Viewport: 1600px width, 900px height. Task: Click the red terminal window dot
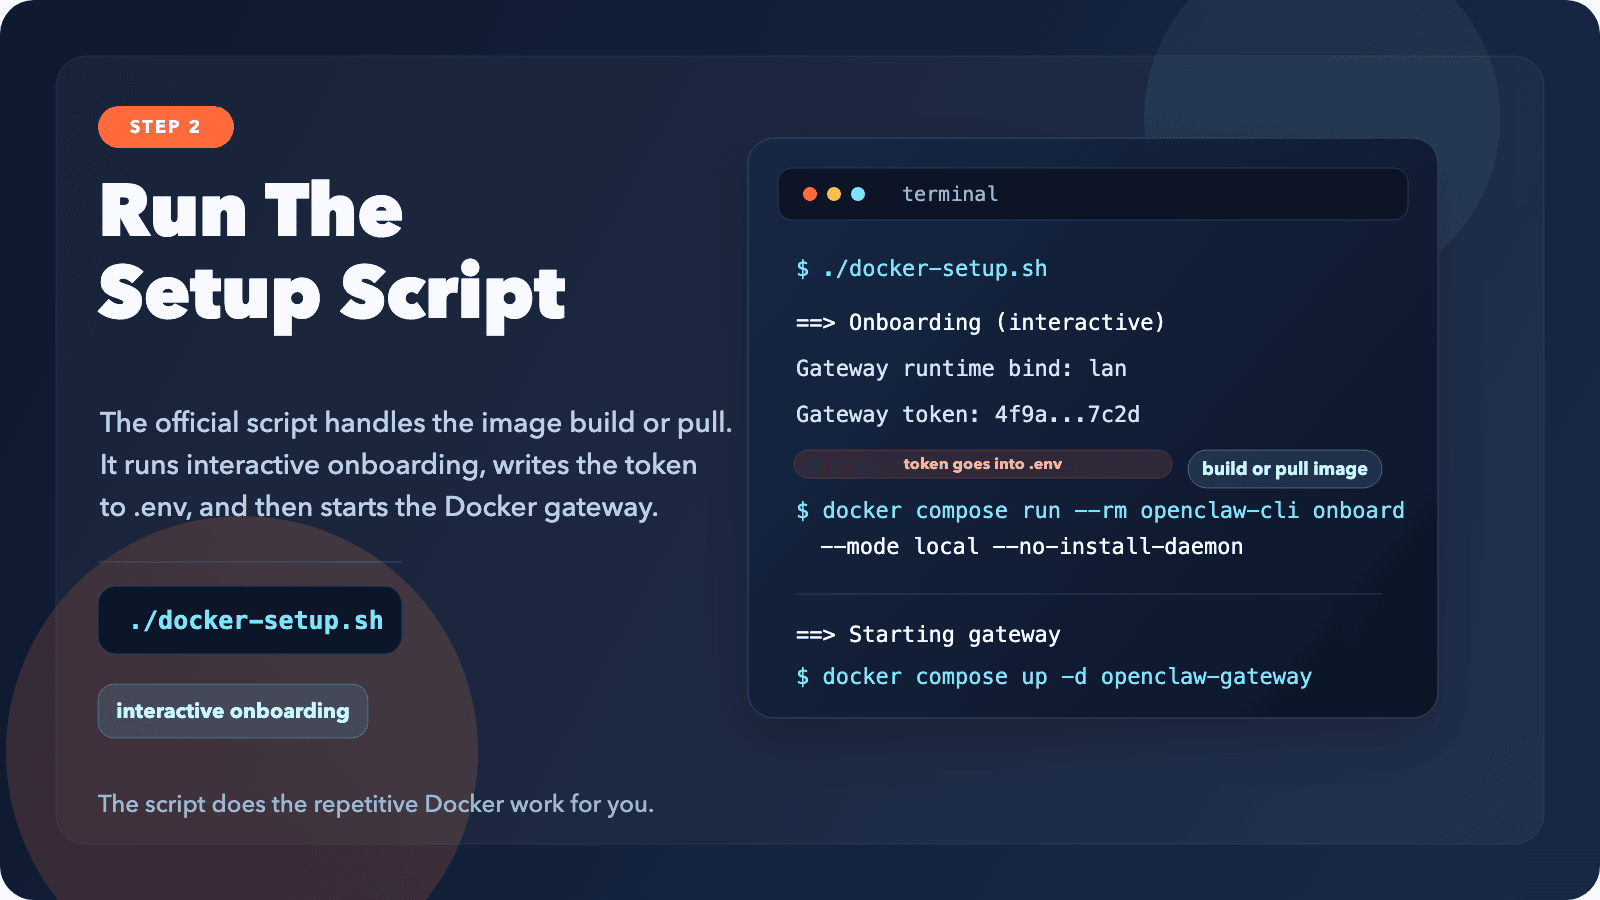point(808,194)
